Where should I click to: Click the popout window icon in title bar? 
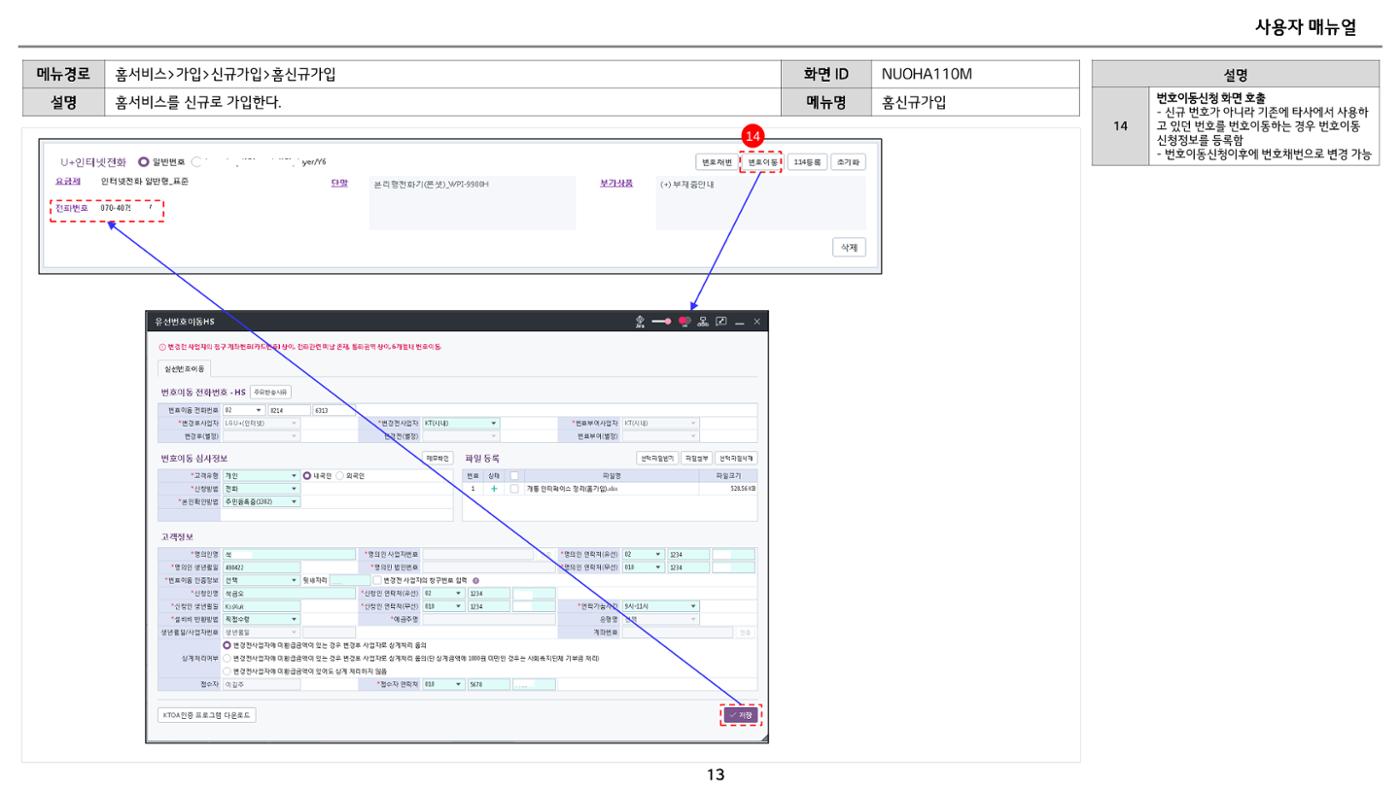click(x=721, y=321)
